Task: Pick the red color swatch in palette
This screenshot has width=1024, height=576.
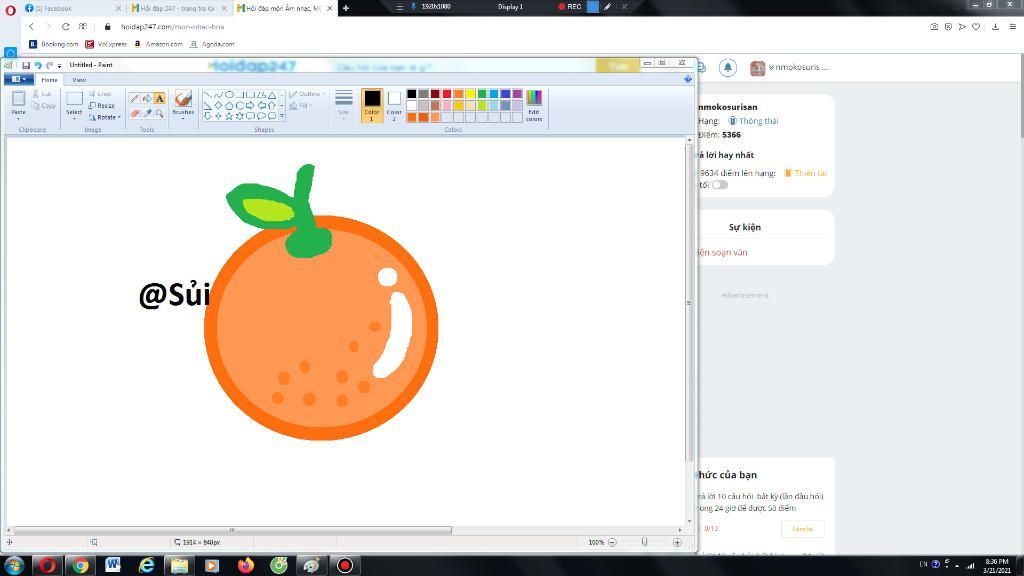Action: click(447, 94)
